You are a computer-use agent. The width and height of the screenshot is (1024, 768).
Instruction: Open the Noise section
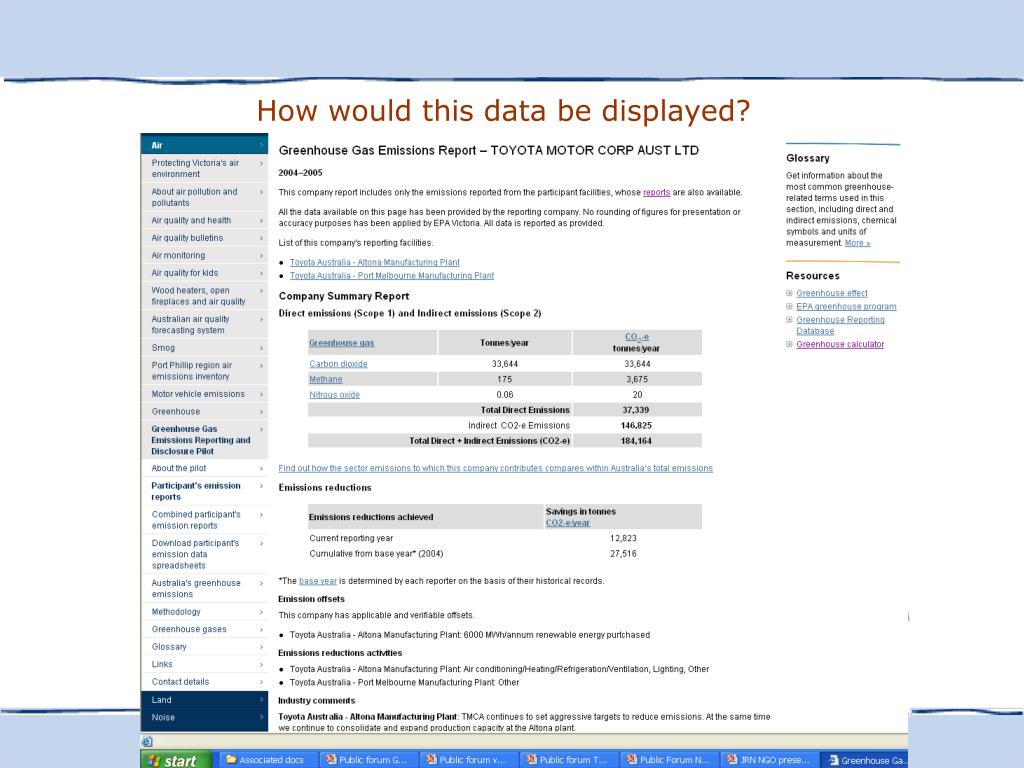204,718
